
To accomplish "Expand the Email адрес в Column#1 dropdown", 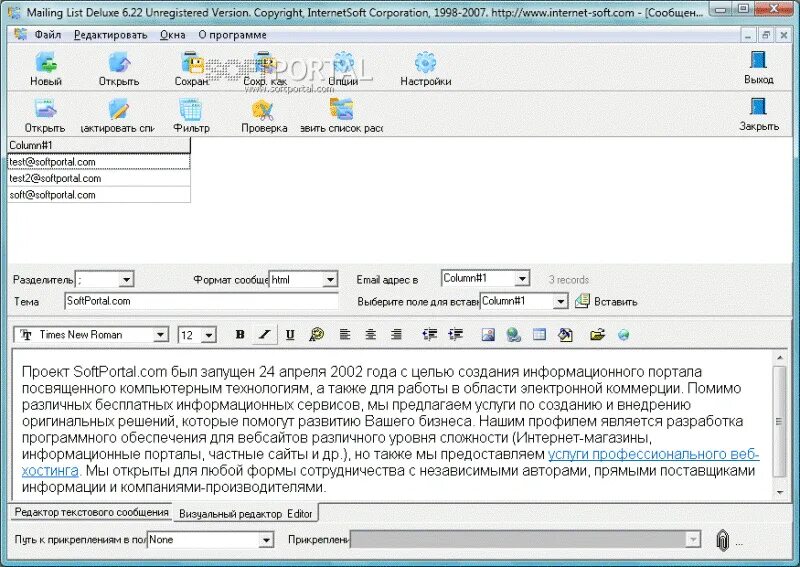I will (522, 279).
